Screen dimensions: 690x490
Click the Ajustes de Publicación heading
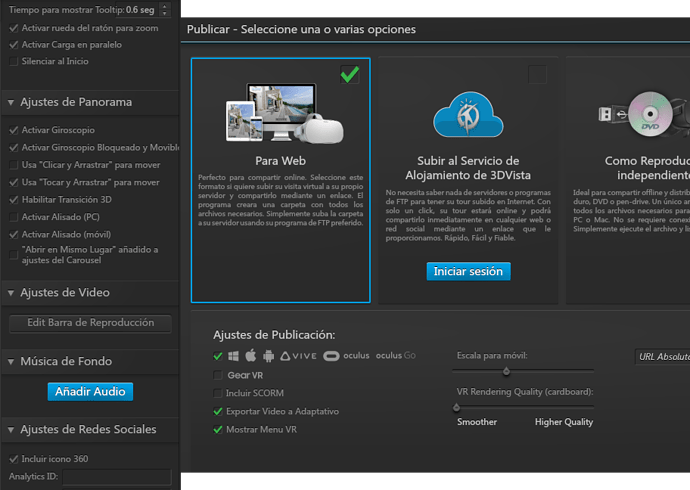(x=274, y=335)
